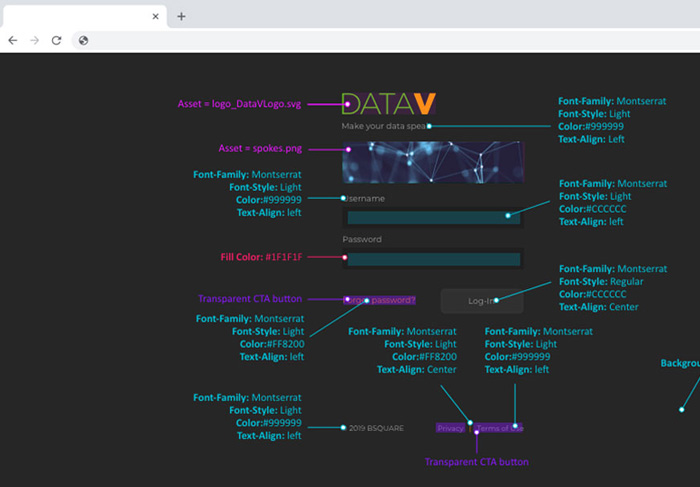Click the browser back arrow
The width and height of the screenshot is (700, 487).
click(x=13, y=40)
